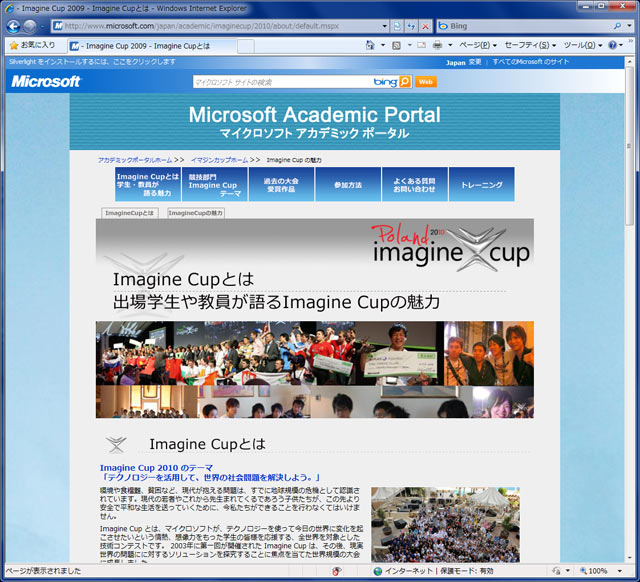Image resolution: width=640 pixels, height=582 pixels.
Task: Refresh the page with the Refresh icon
Action: (x=411, y=26)
